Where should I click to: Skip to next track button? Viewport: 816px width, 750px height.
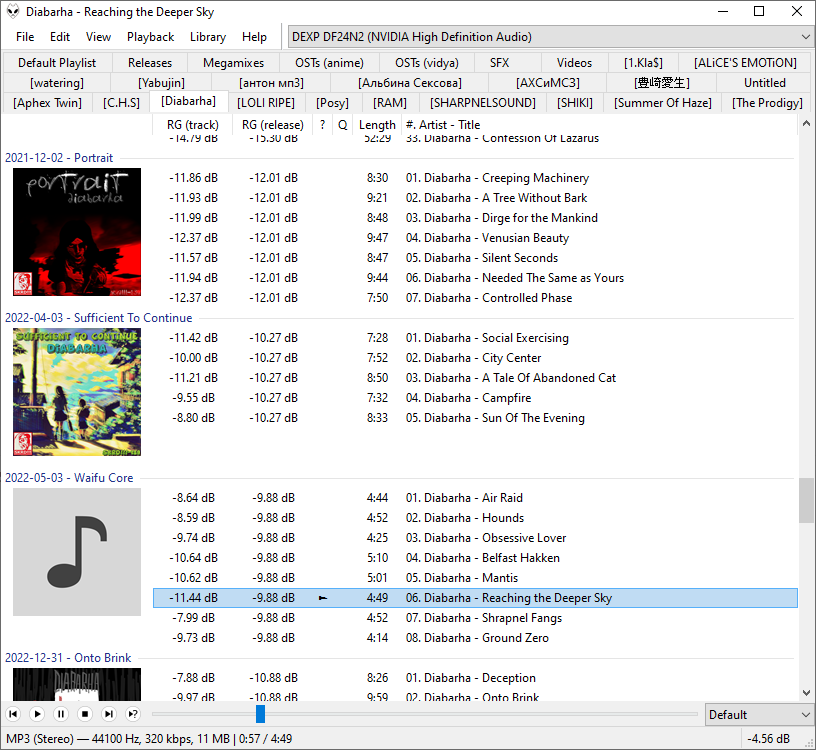point(109,714)
